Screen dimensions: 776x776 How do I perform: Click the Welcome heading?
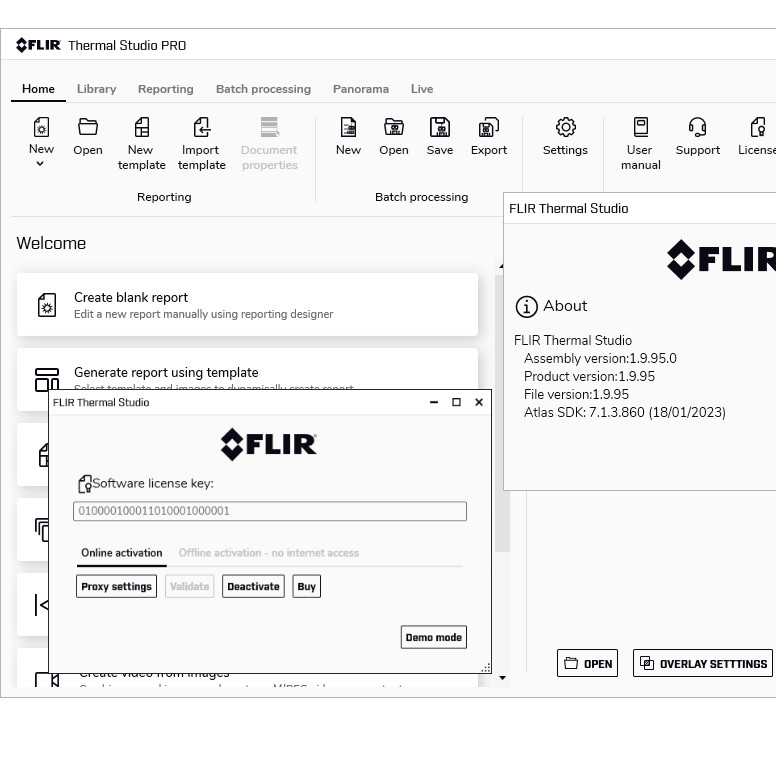tap(51, 243)
